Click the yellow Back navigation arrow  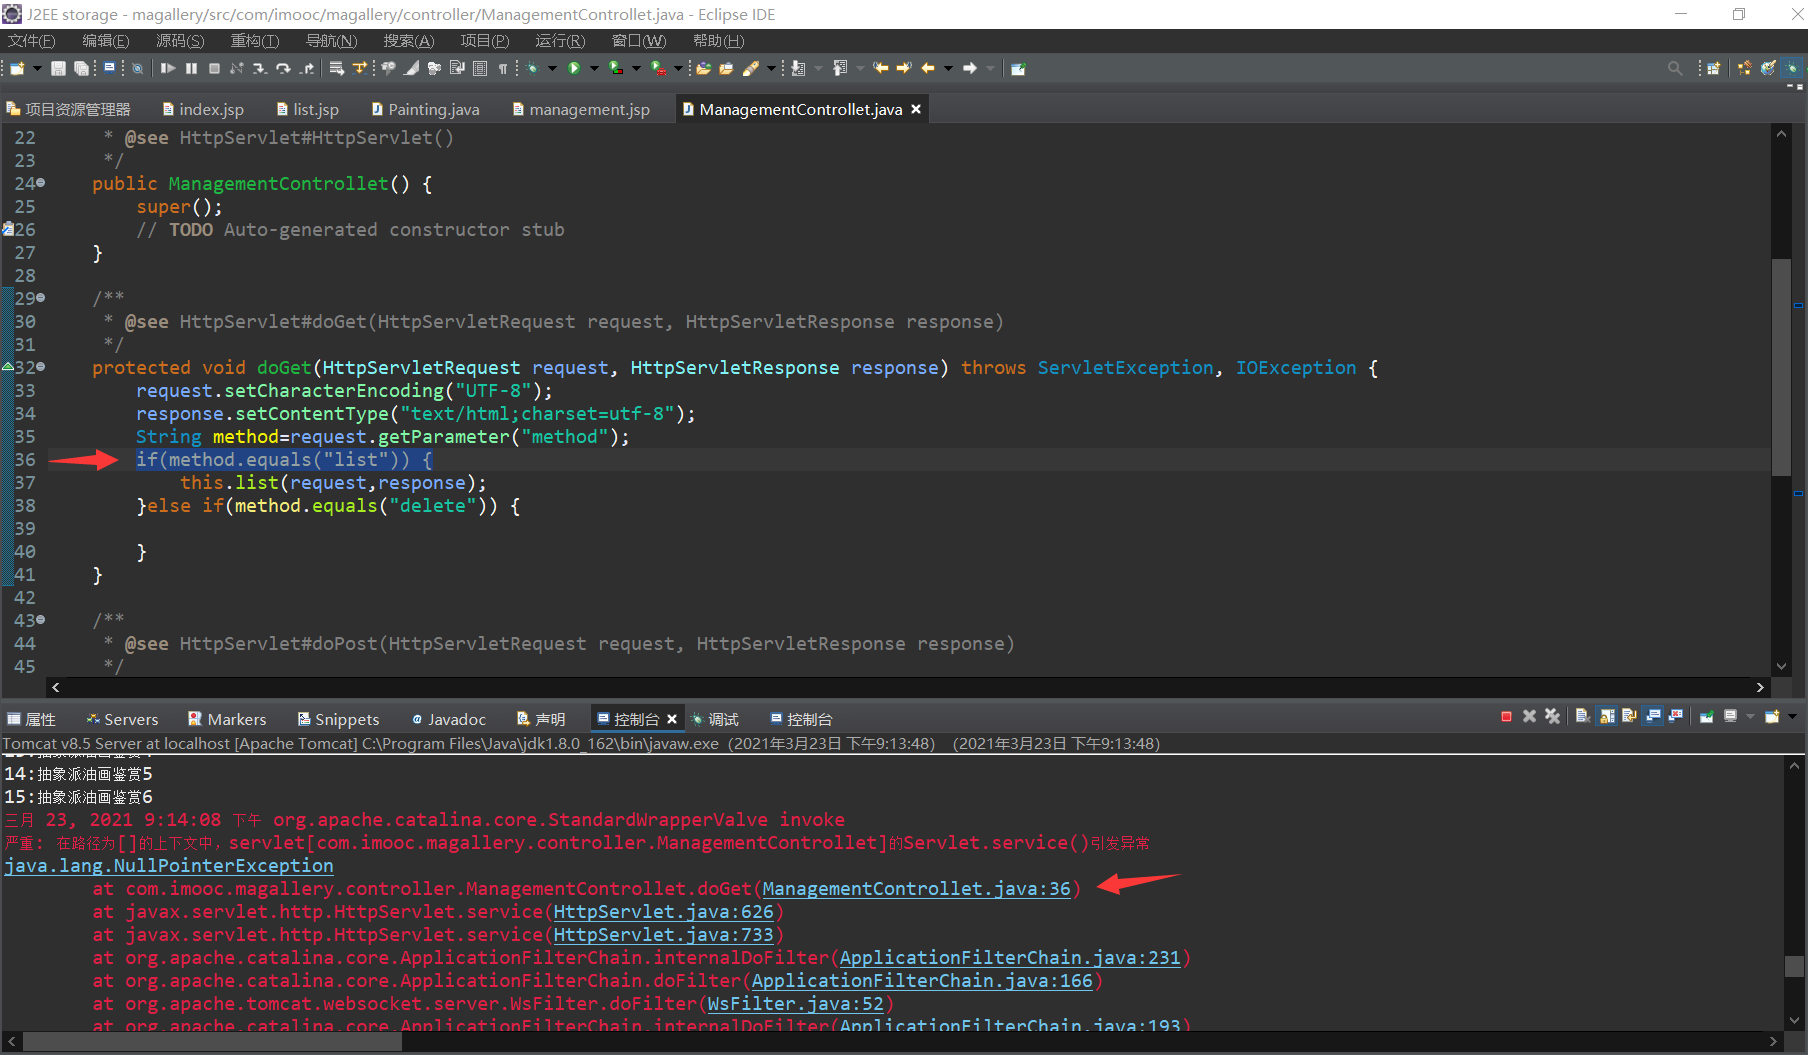point(928,68)
